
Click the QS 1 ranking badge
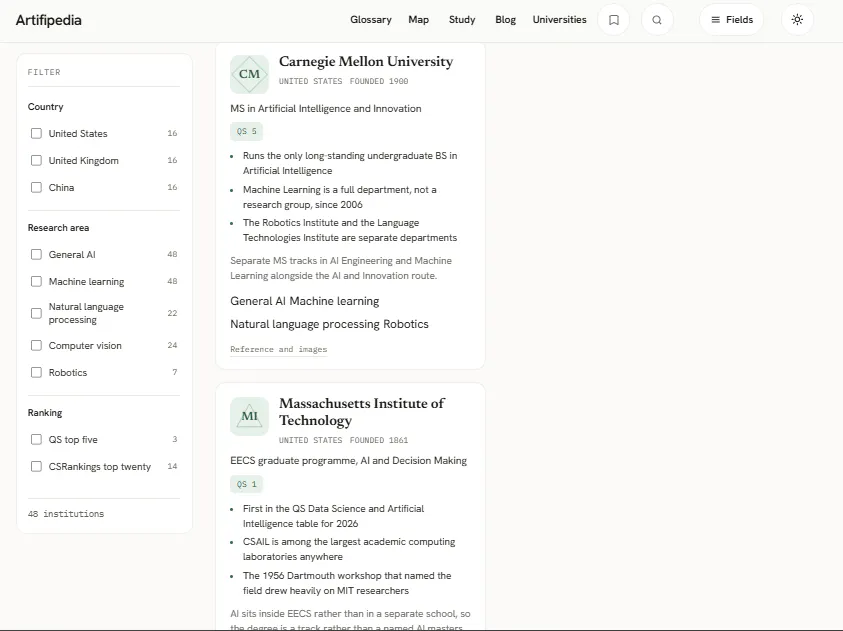246,484
